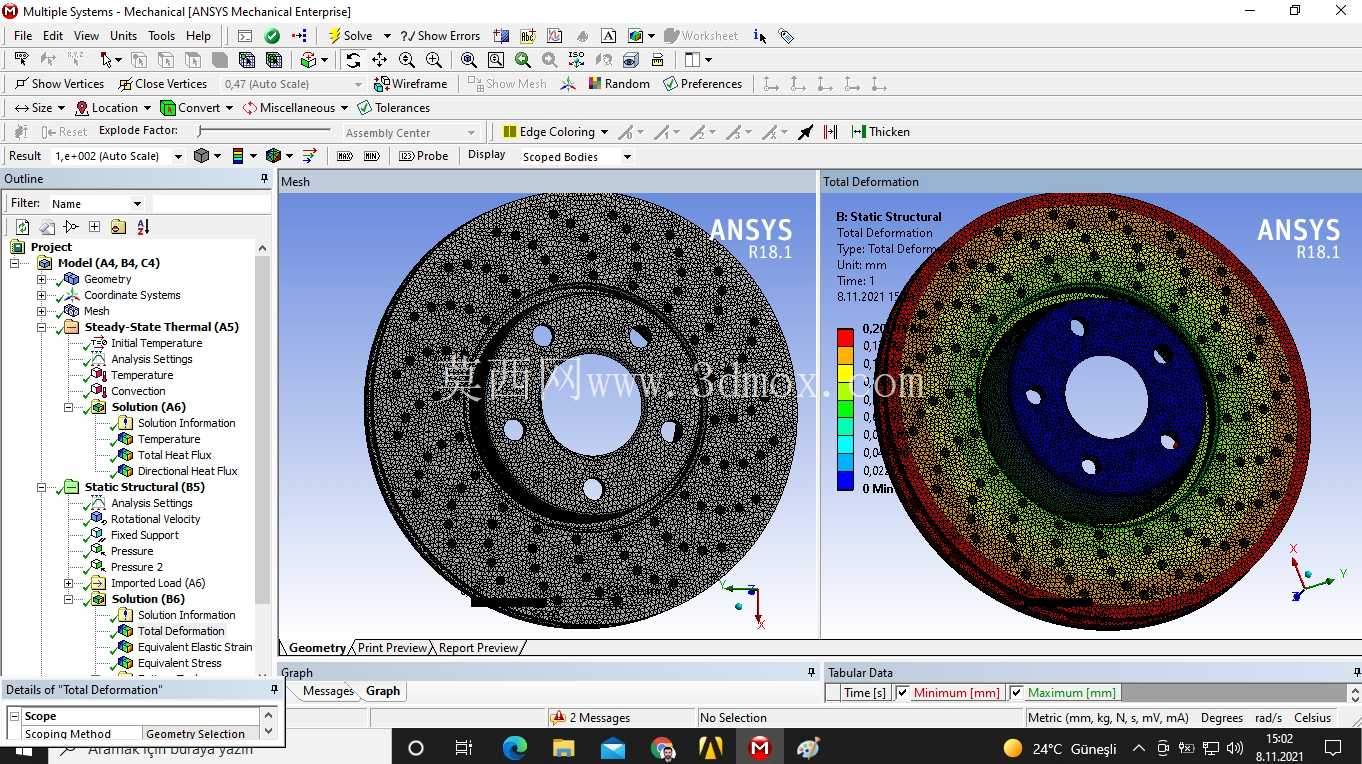The image size is (1362, 764).
Task: Switch to the Messages tab
Action: coord(328,691)
